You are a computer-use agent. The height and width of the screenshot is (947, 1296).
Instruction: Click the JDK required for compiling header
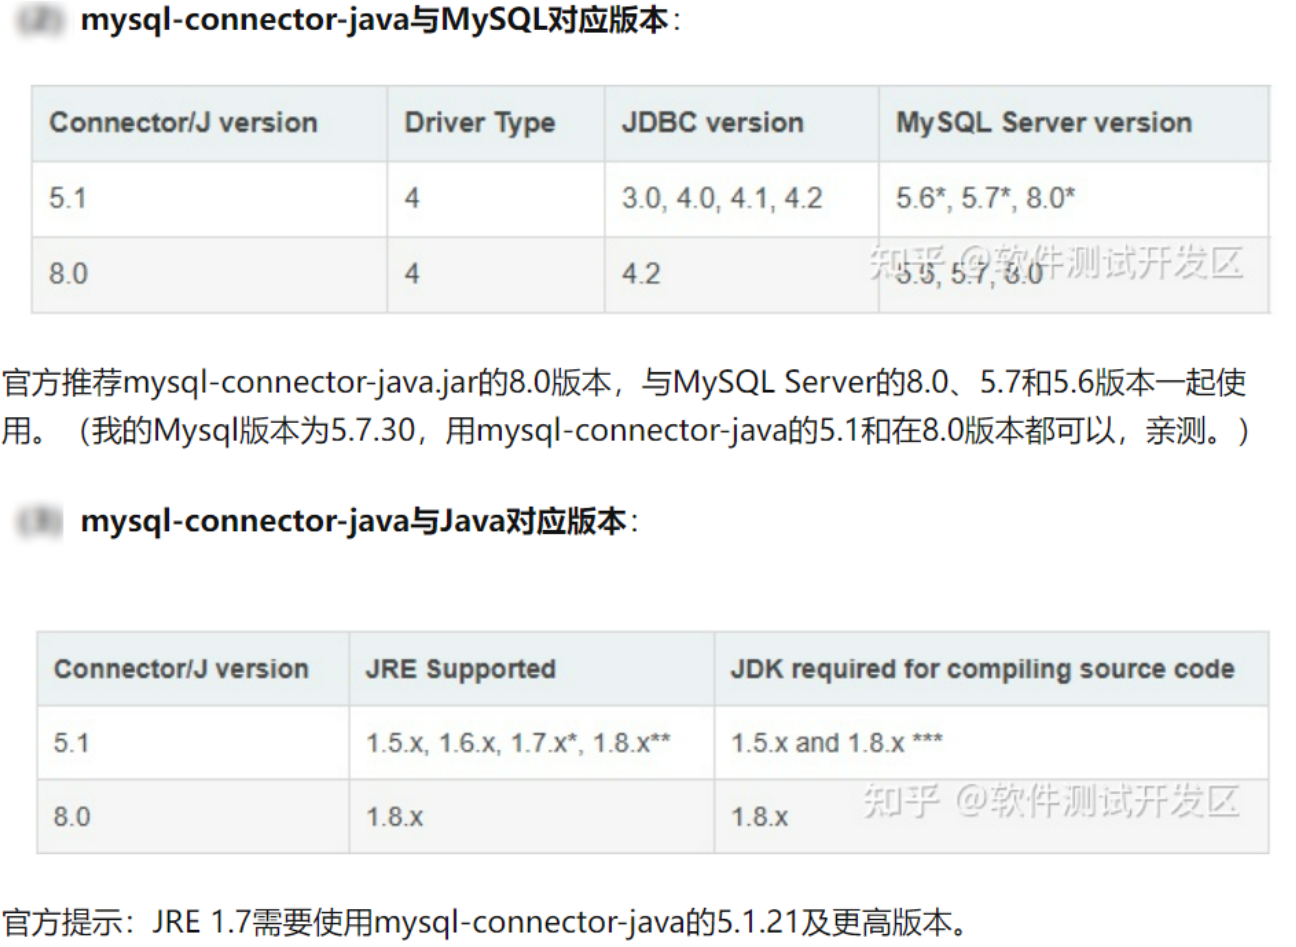click(x=982, y=669)
